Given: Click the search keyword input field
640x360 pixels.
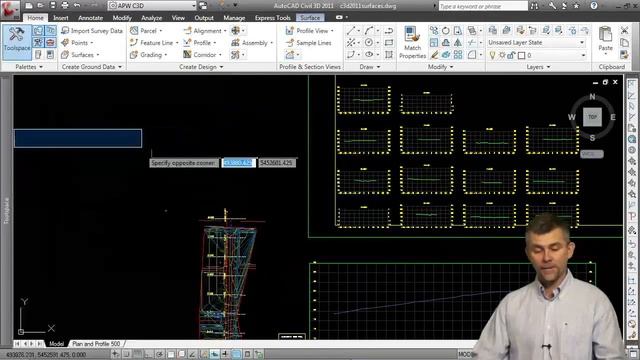Looking at the screenshot, I should pos(483,6).
